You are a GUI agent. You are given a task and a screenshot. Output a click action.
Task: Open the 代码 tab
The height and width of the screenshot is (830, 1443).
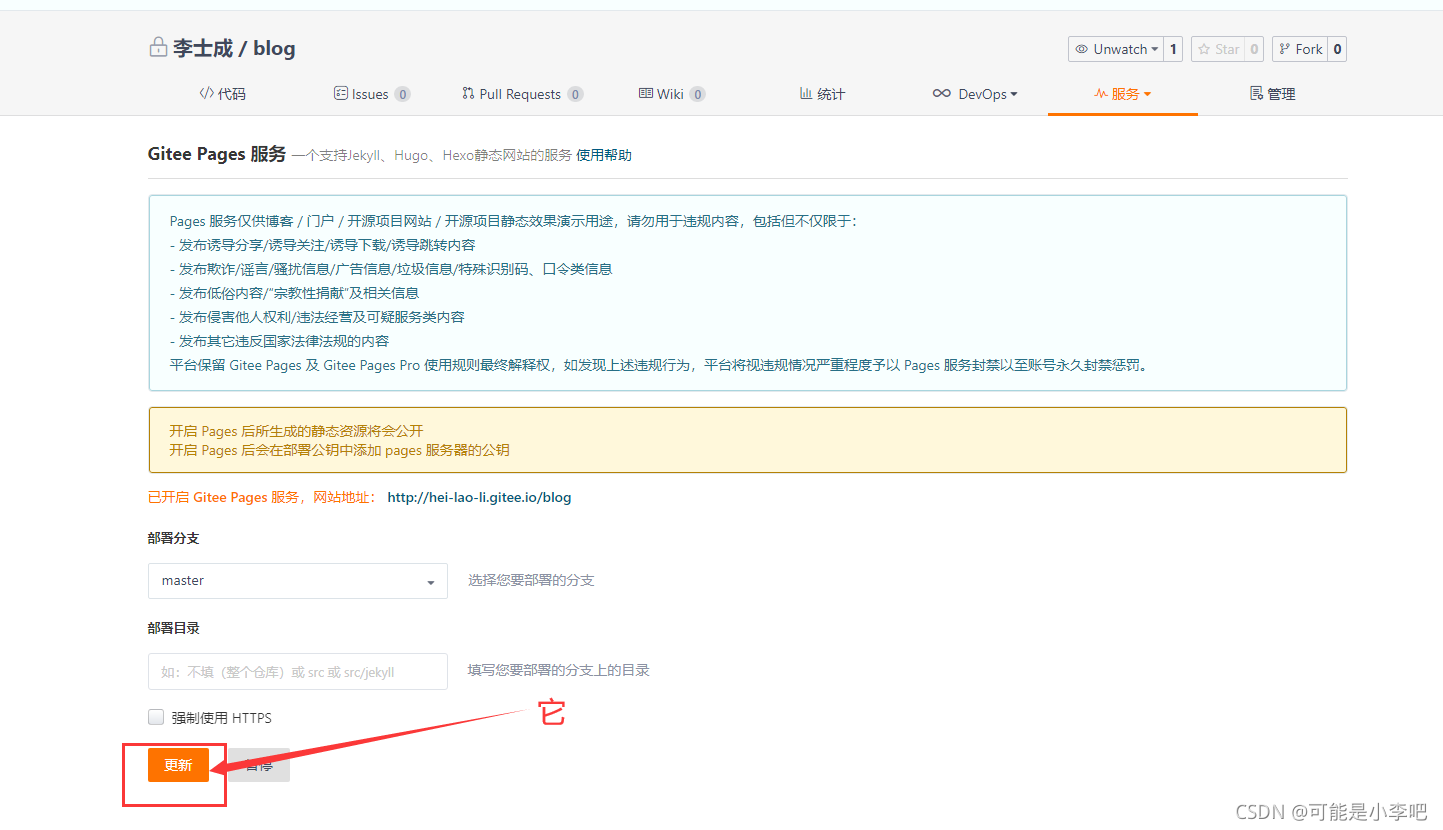[222, 93]
